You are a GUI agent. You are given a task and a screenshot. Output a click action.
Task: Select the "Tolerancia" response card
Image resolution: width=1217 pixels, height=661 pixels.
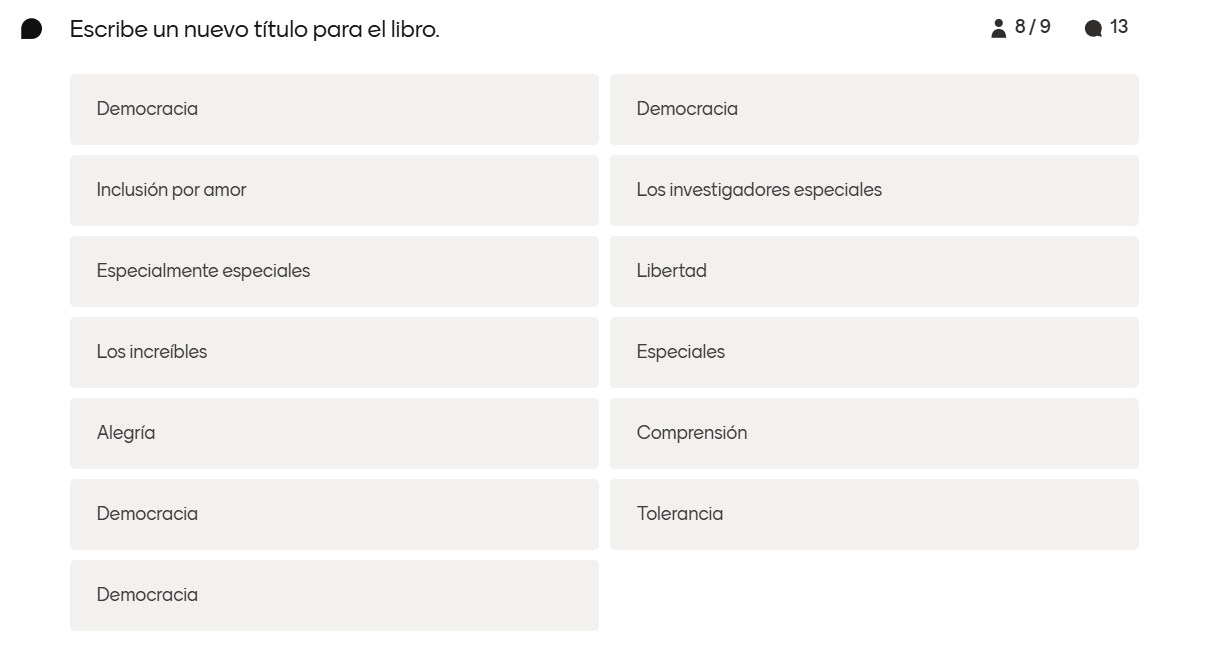point(874,514)
